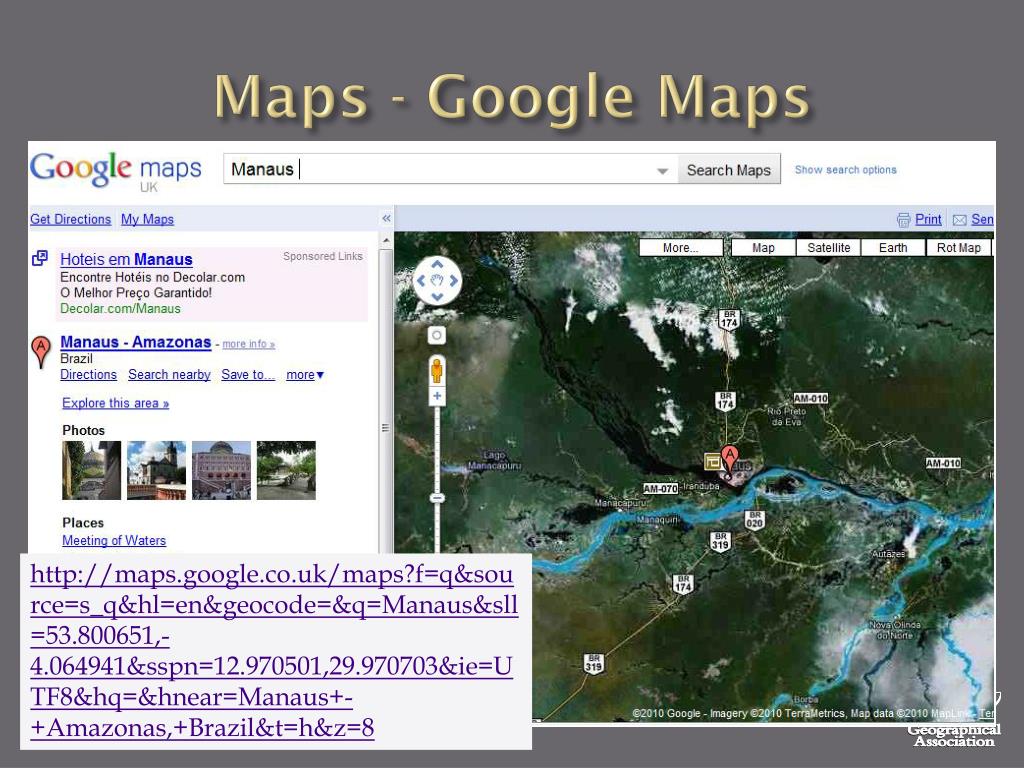This screenshot has height=768, width=1024.
Task: Open the second photo with church tower
Action: pos(156,470)
